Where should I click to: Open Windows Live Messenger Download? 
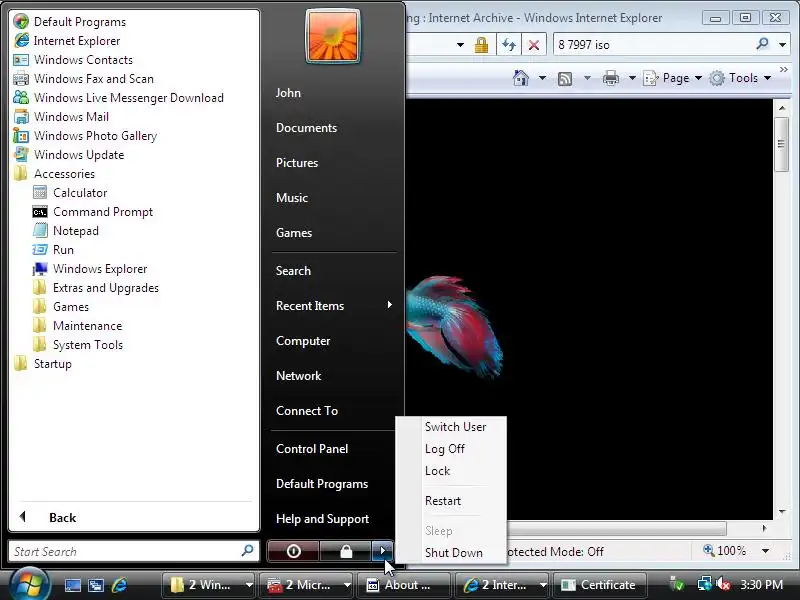click(118, 97)
